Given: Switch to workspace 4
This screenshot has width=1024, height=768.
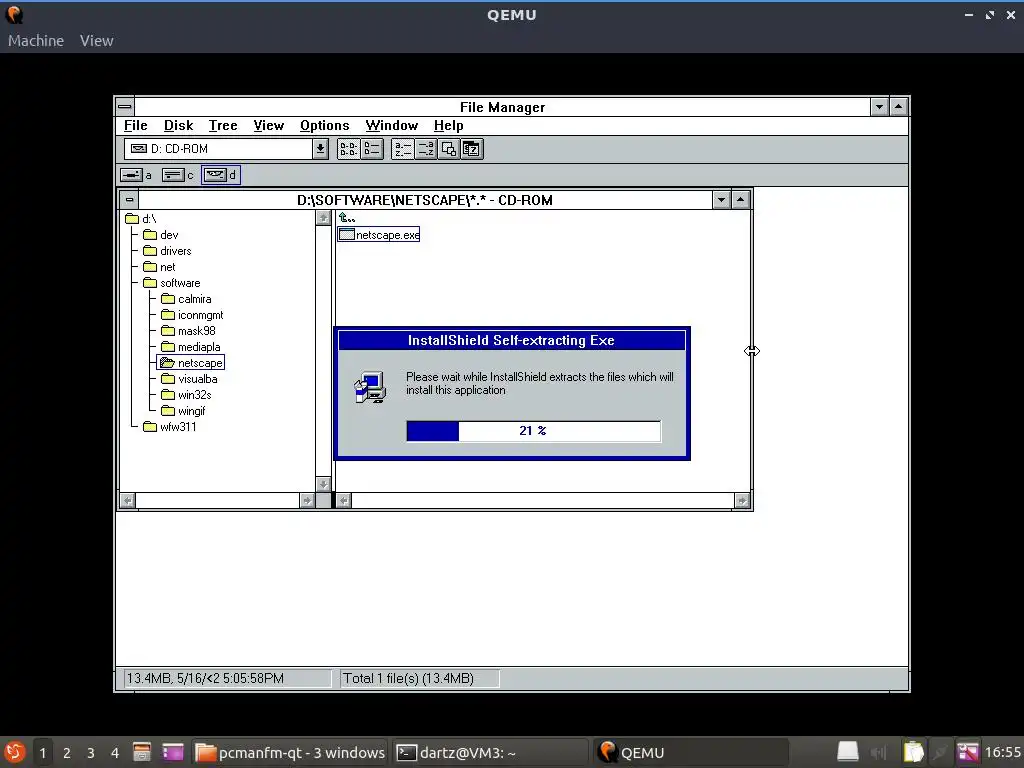Looking at the screenshot, I should [x=115, y=753].
